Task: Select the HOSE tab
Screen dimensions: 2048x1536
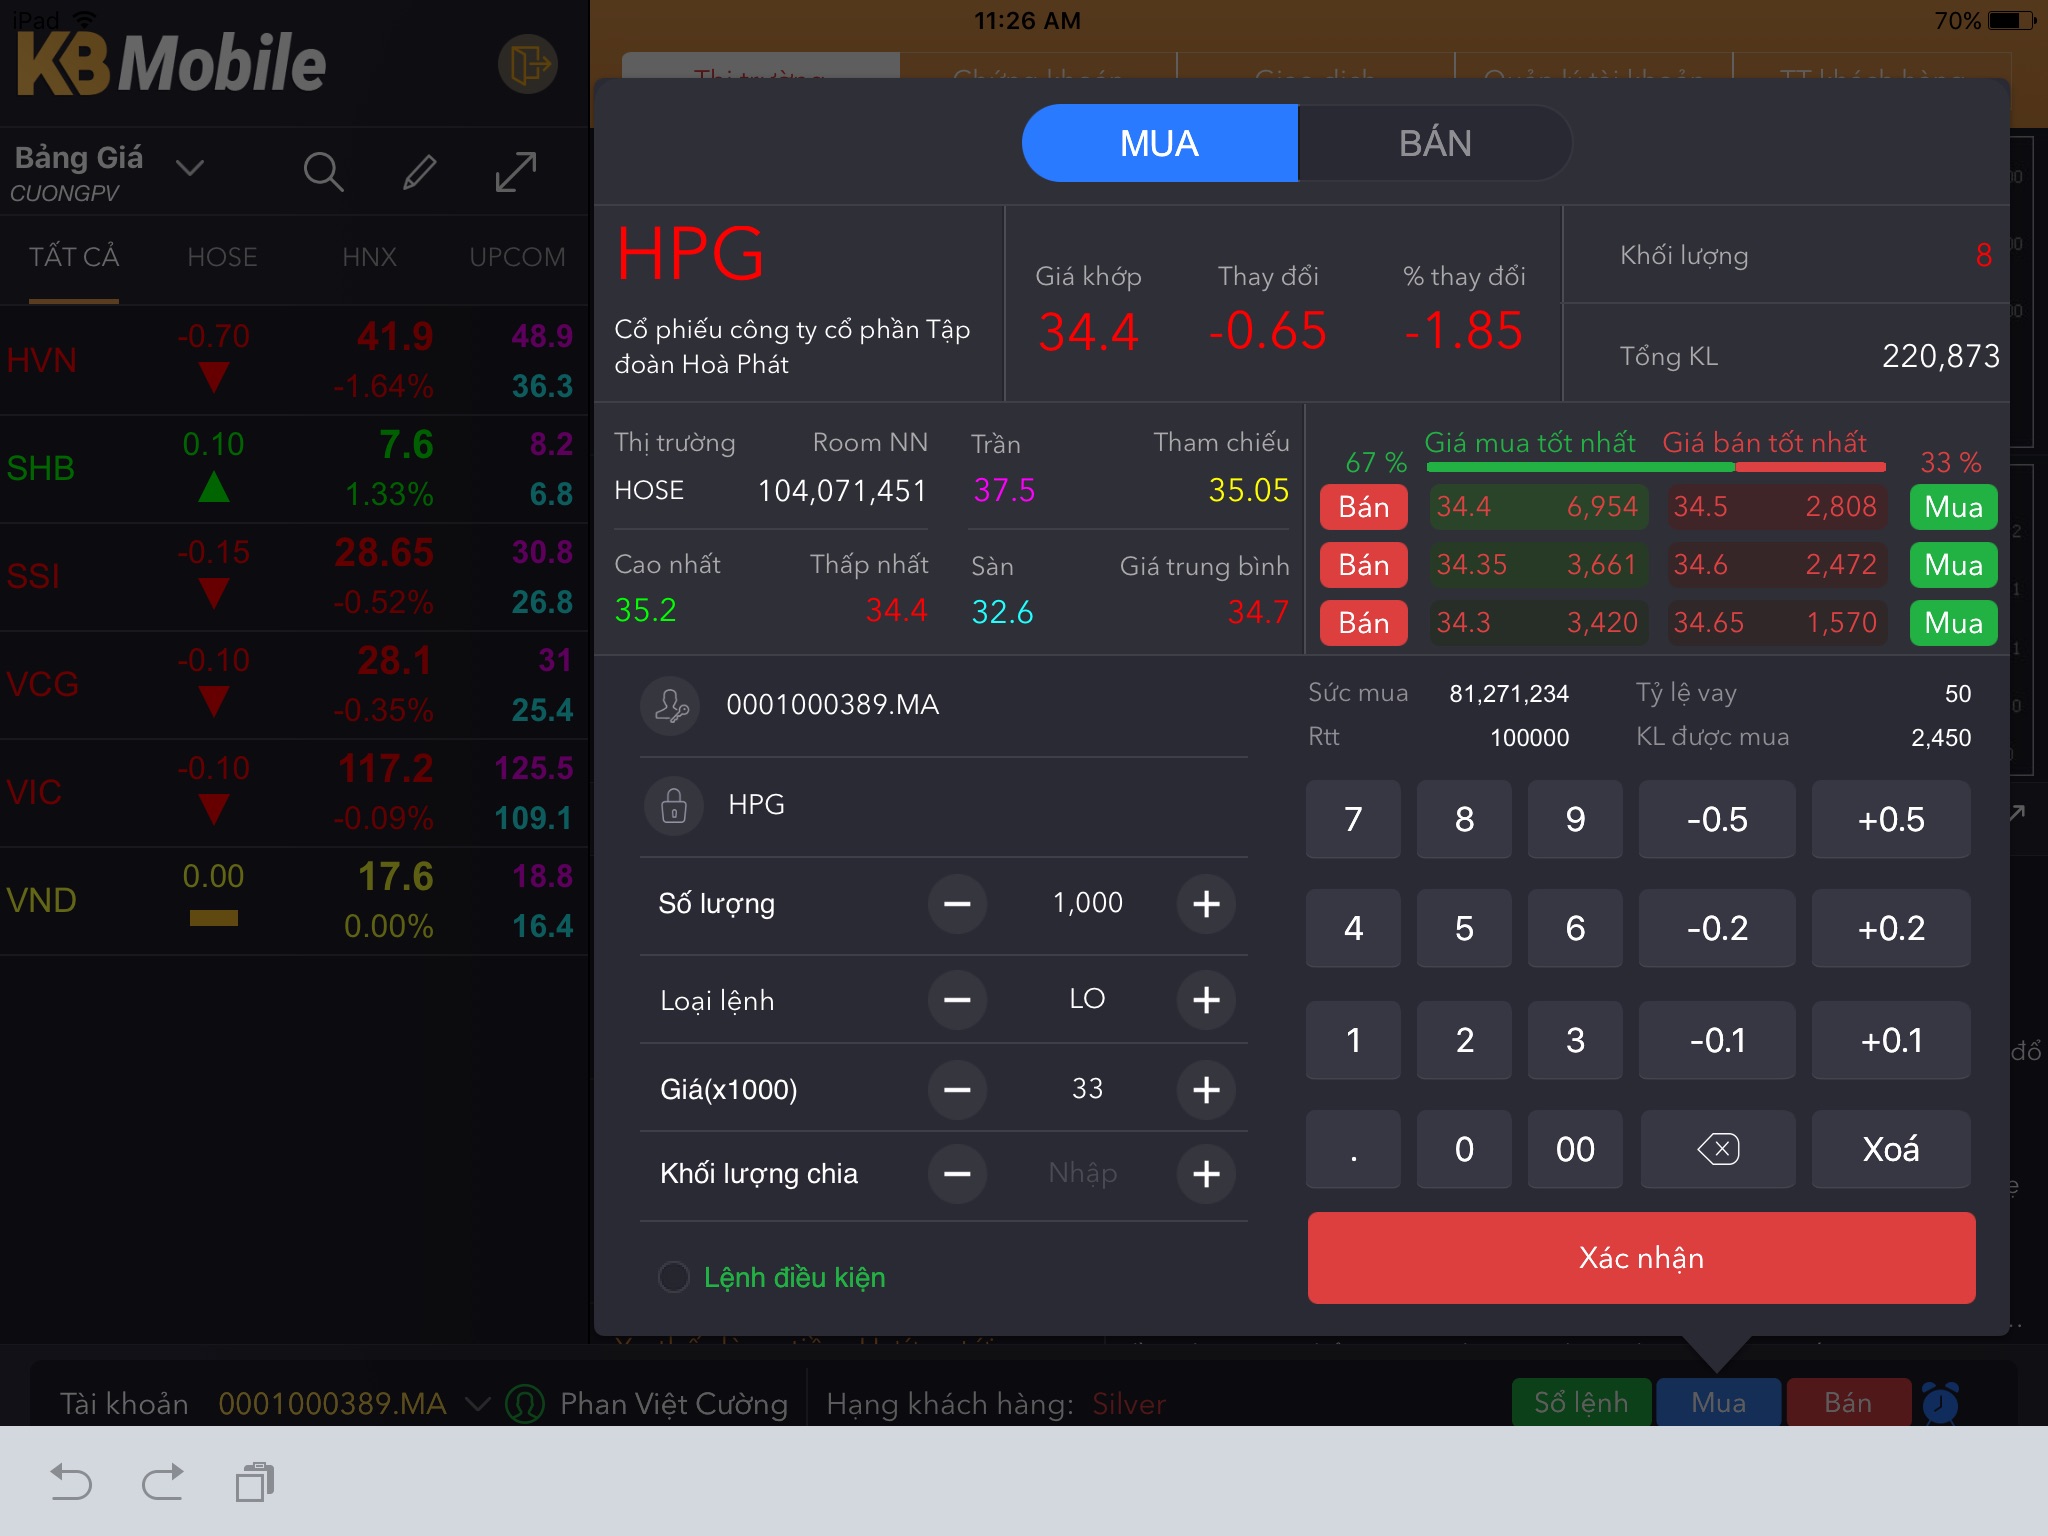Action: [222, 258]
